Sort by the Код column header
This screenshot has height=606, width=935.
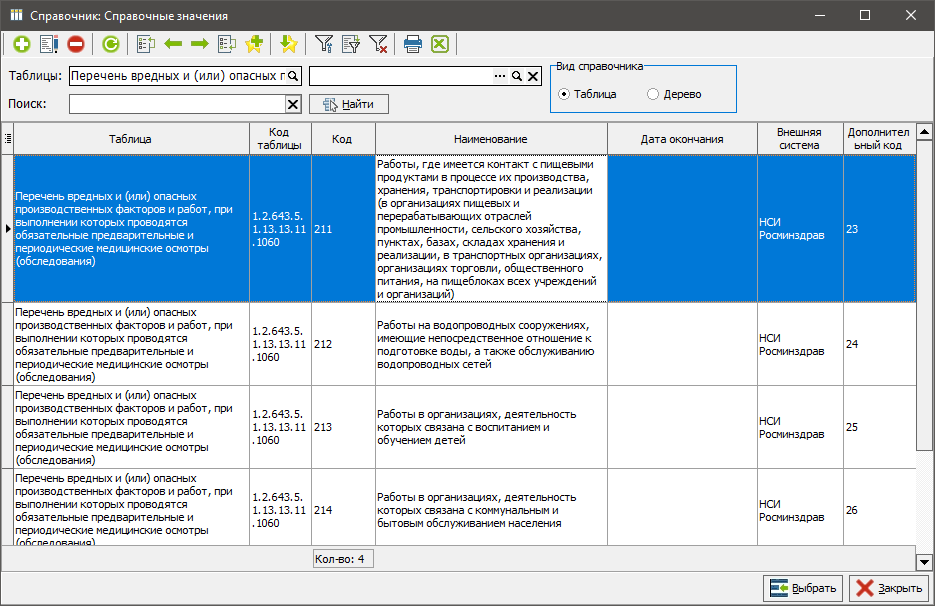(342, 139)
